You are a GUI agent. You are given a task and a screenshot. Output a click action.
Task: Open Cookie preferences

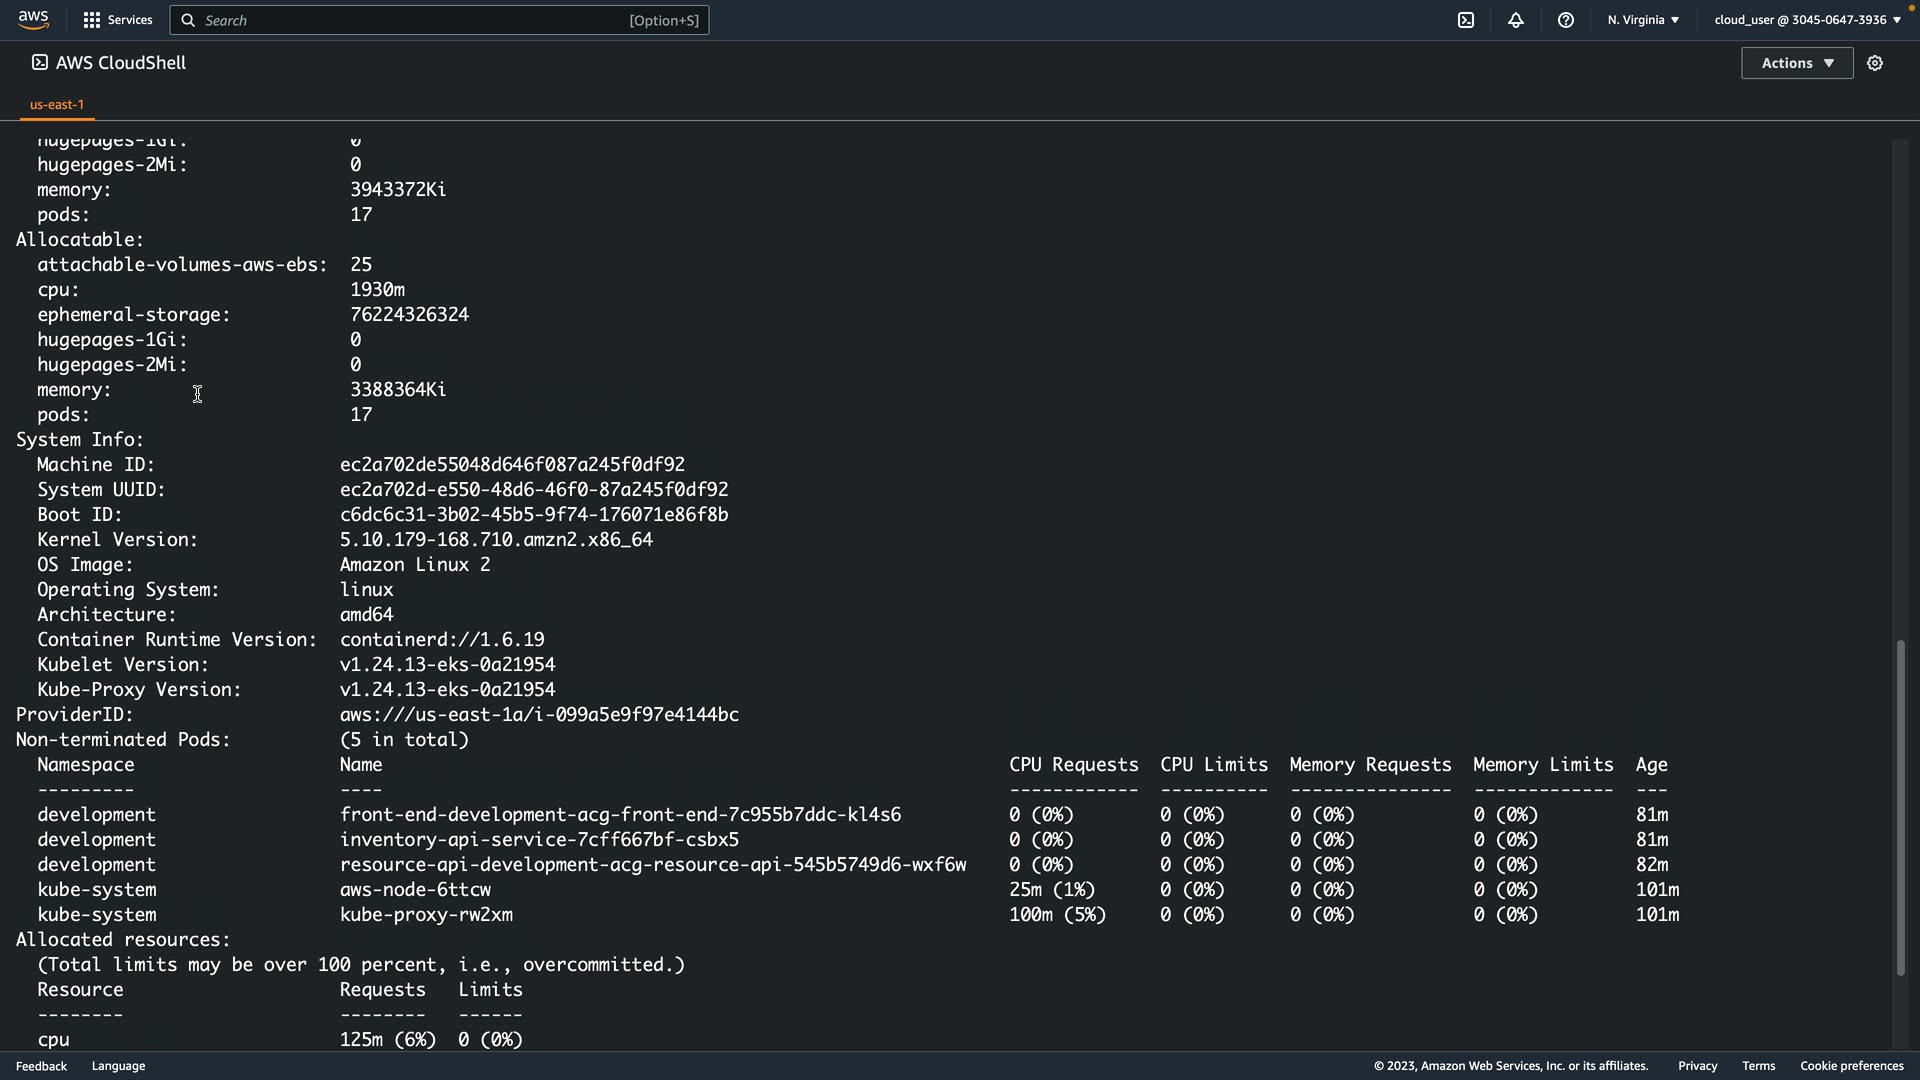pyautogui.click(x=1851, y=1066)
